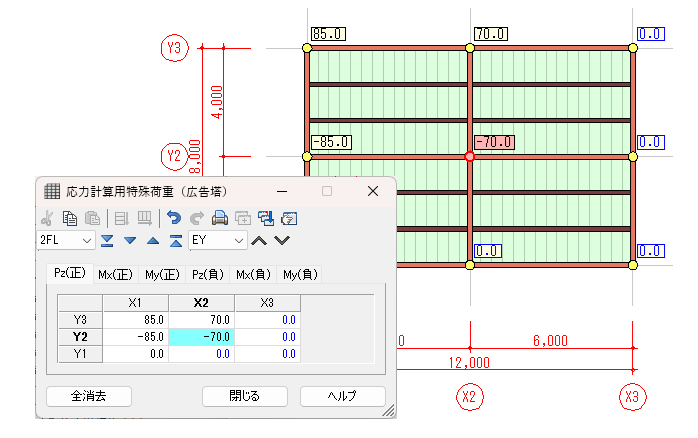This screenshot has height=438, width=698.
Task: Go down one floor with the blue down triangle
Action: coord(130,241)
